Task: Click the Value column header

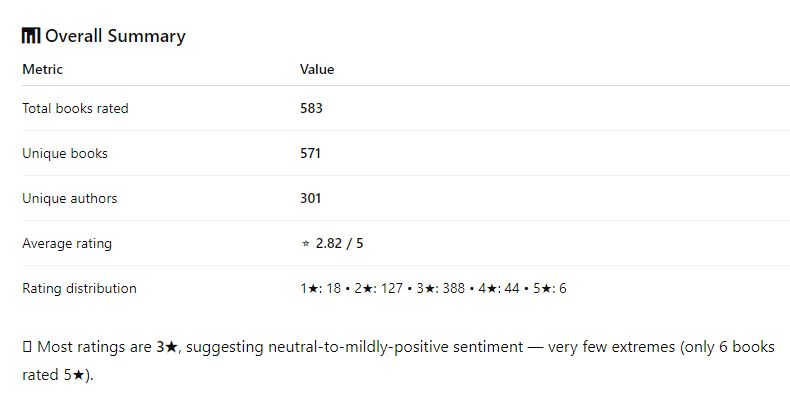Action: pyautogui.click(x=317, y=69)
